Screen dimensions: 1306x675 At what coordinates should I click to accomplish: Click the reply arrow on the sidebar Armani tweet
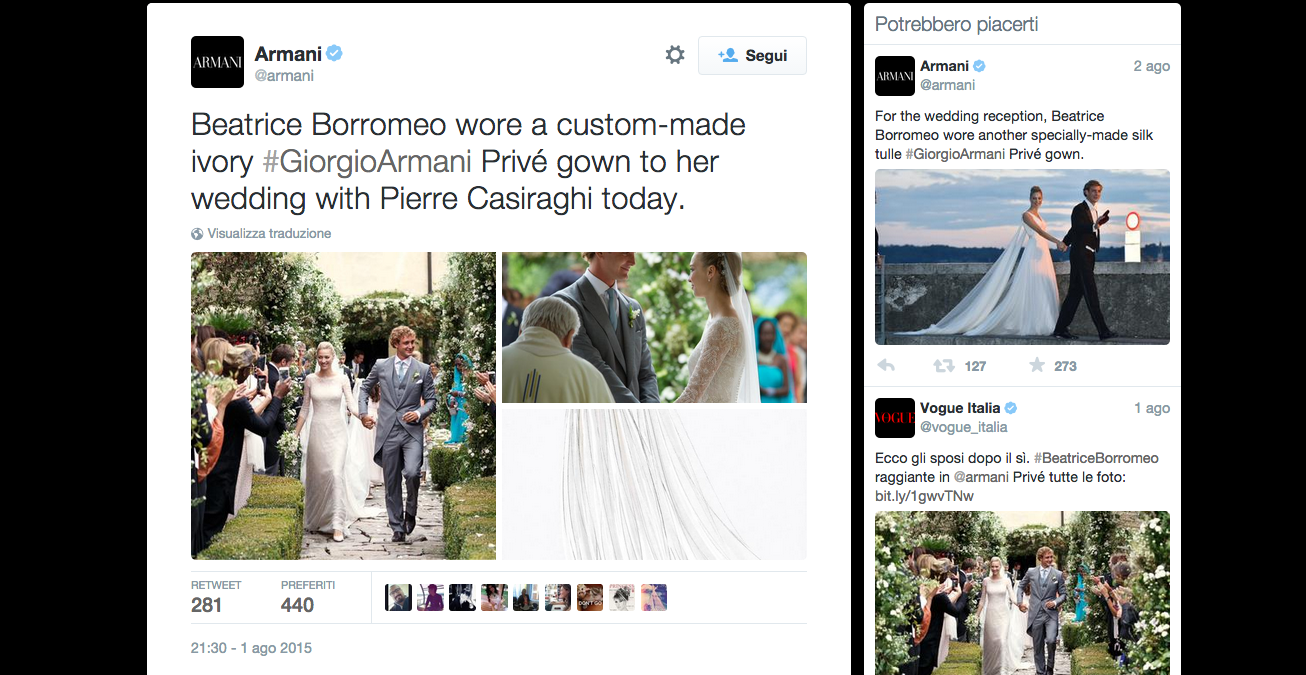pos(885,366)
